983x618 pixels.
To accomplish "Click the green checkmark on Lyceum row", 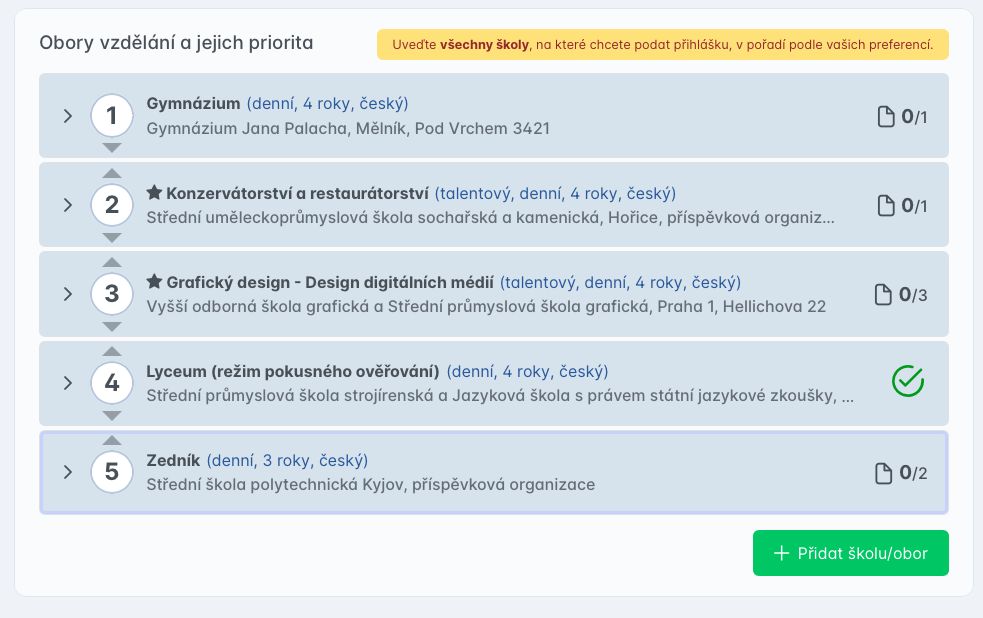I will pos(907,381).
